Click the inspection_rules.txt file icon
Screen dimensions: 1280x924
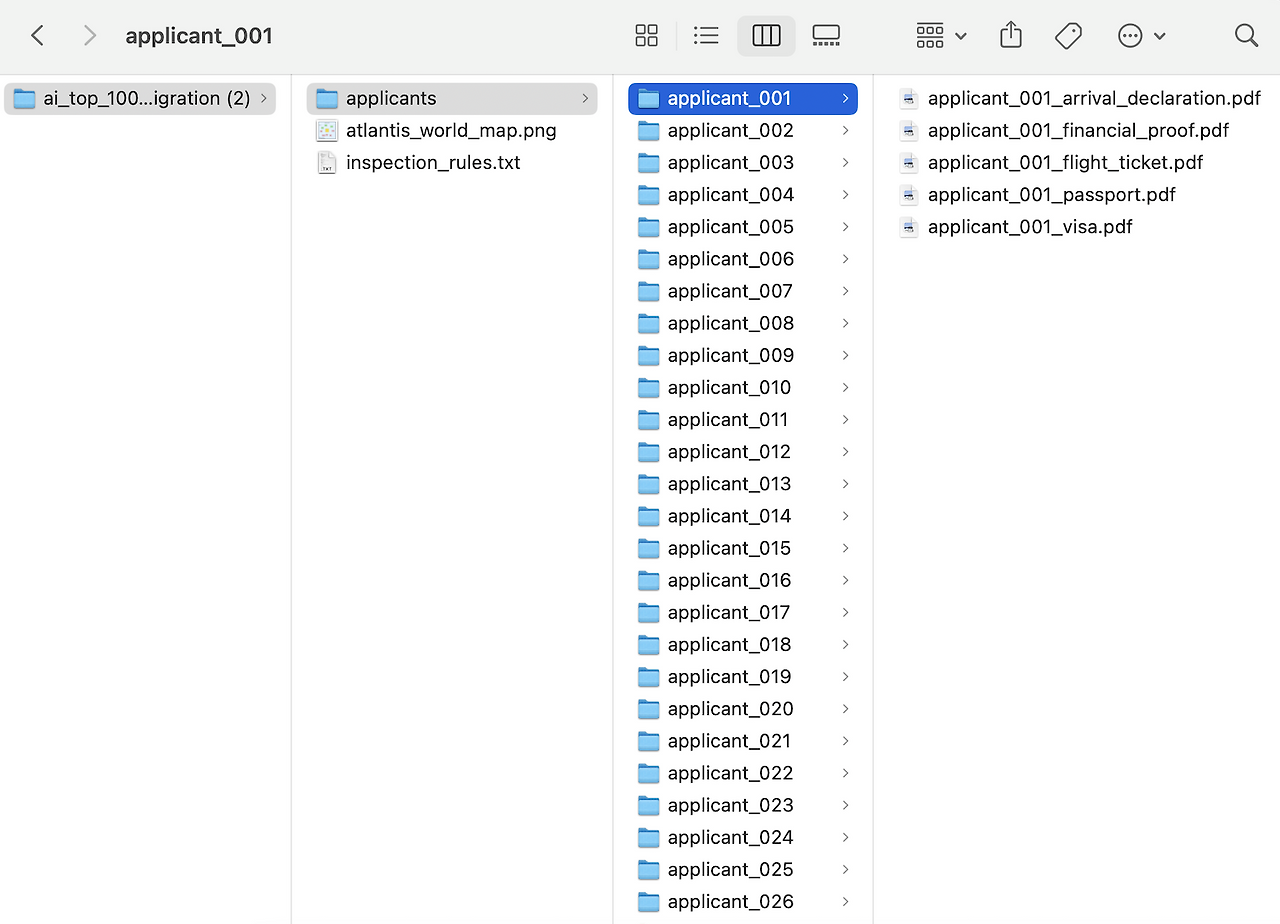(327, 162)
